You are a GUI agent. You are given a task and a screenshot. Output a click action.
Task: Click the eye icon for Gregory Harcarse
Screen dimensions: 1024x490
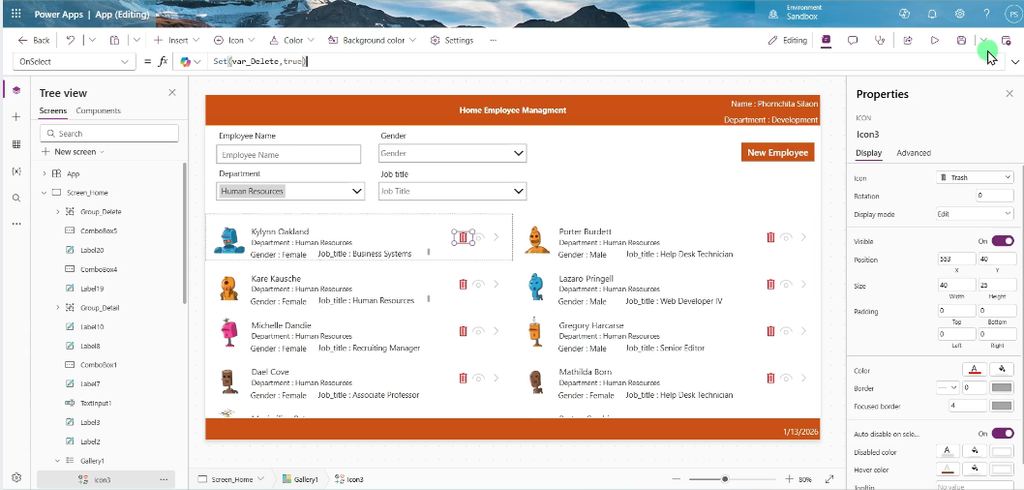tap(786, 331)
